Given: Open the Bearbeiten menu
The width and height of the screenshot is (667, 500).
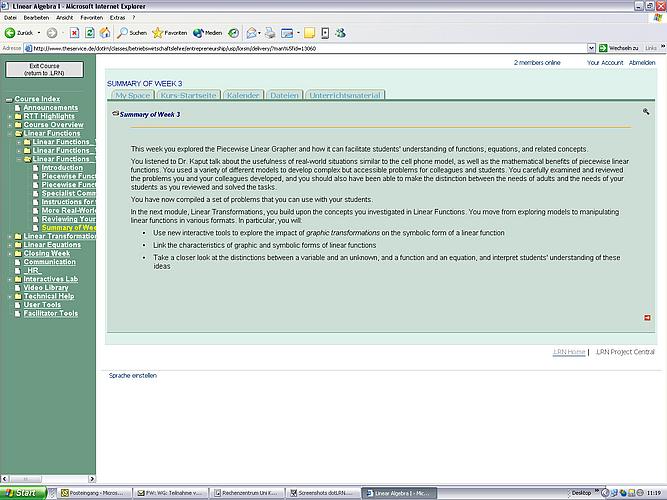Looking at the screenshot, I should tap(36, 18).
